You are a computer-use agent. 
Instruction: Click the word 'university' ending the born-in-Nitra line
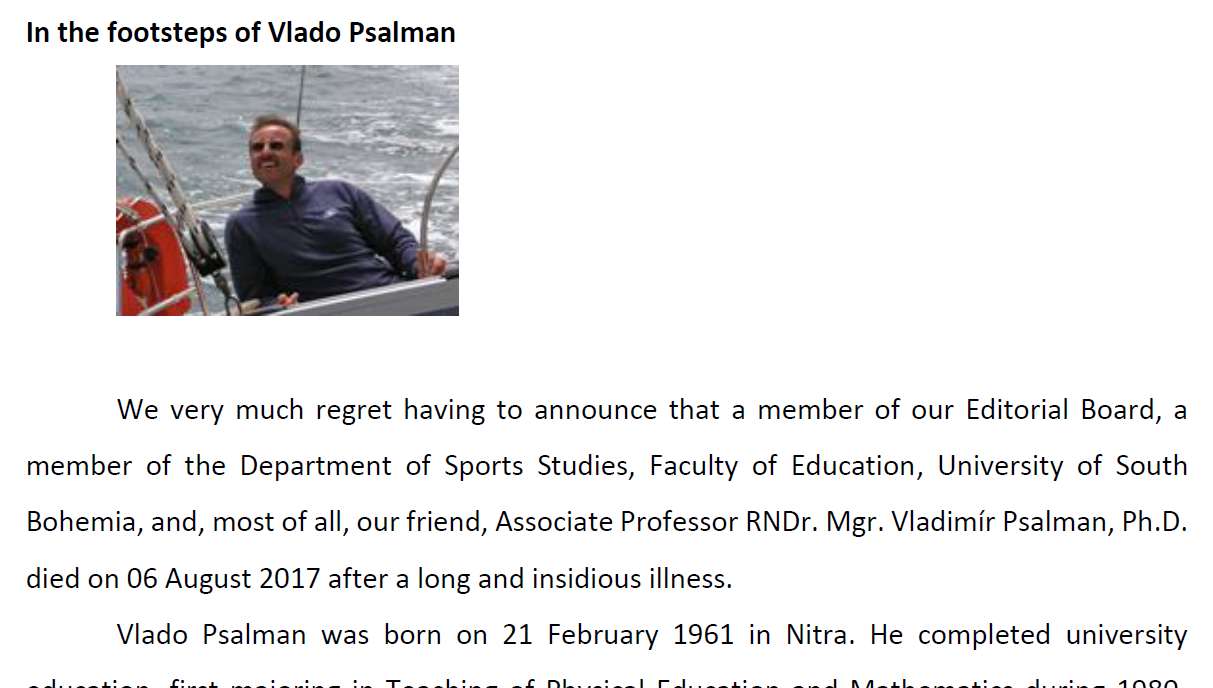(1126, 635)
